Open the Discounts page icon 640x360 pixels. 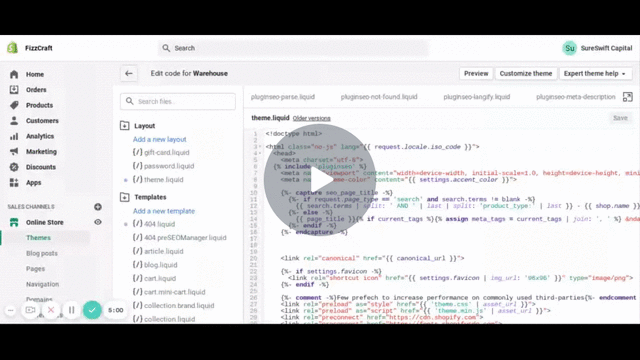14,167
